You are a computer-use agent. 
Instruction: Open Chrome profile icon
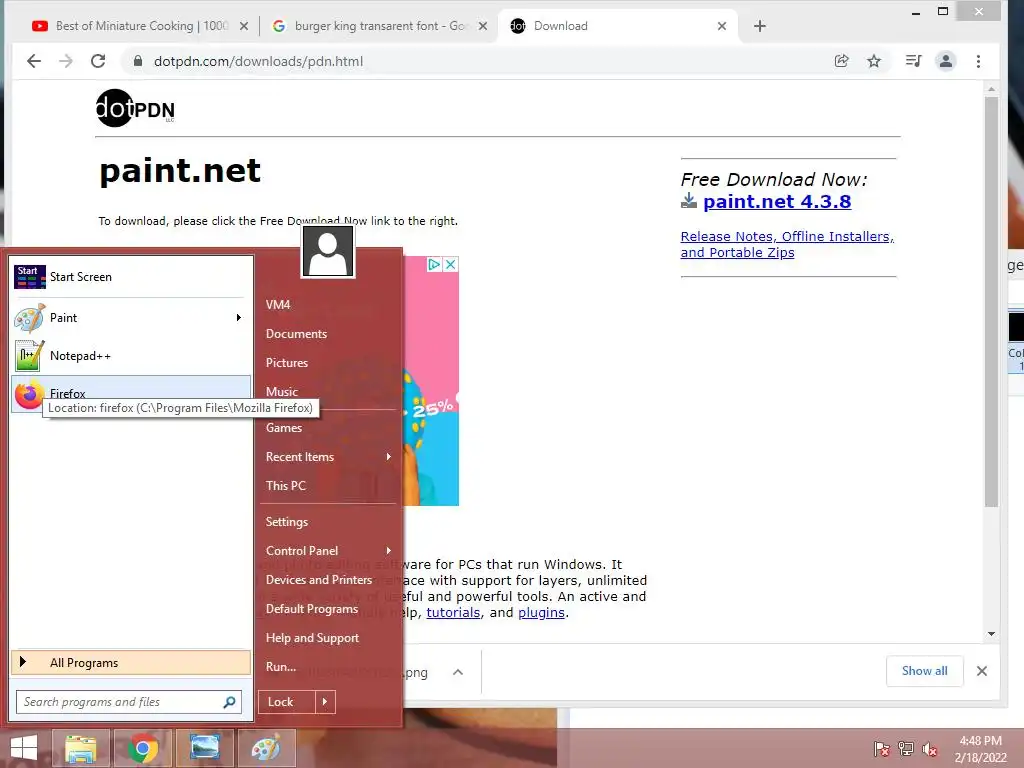946,61
